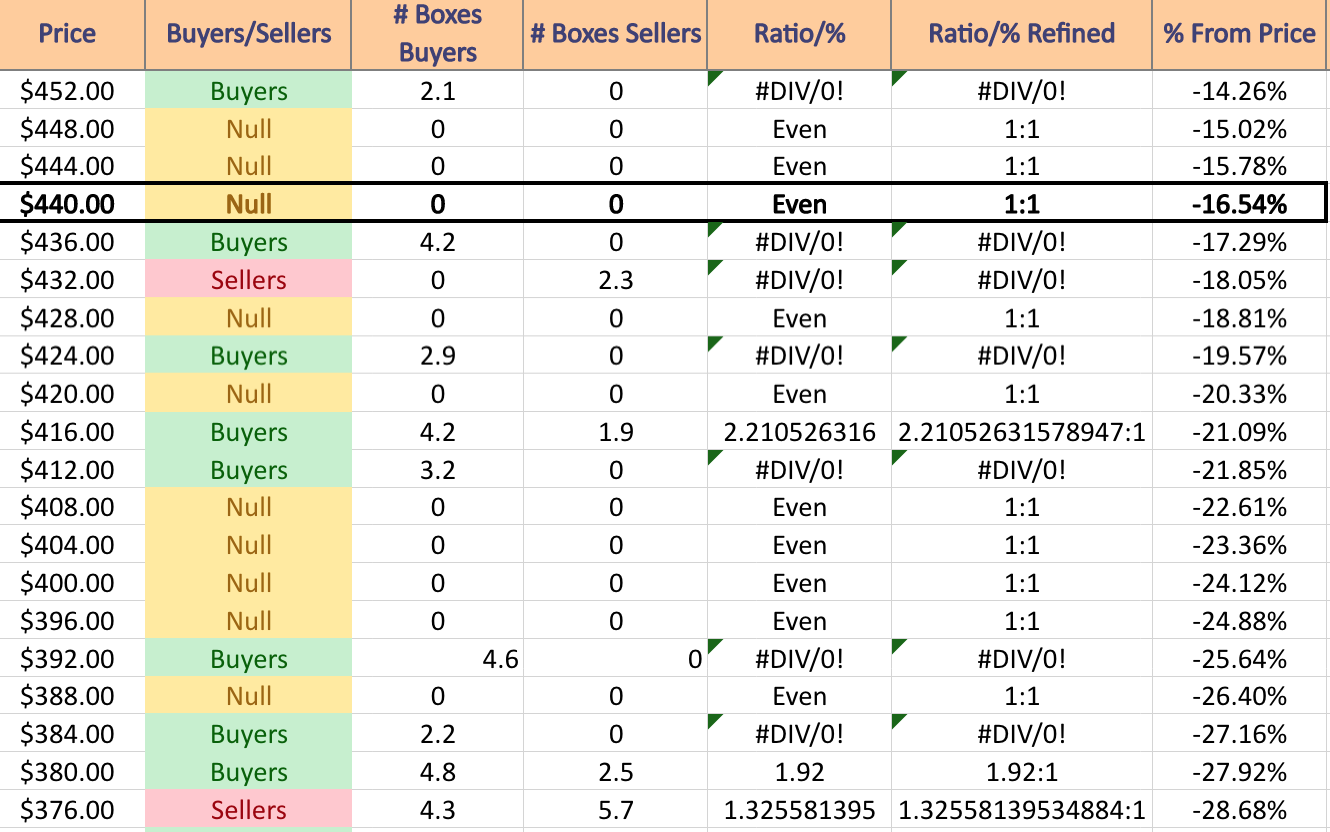Click the $396.00 price cell

[72, 621]
